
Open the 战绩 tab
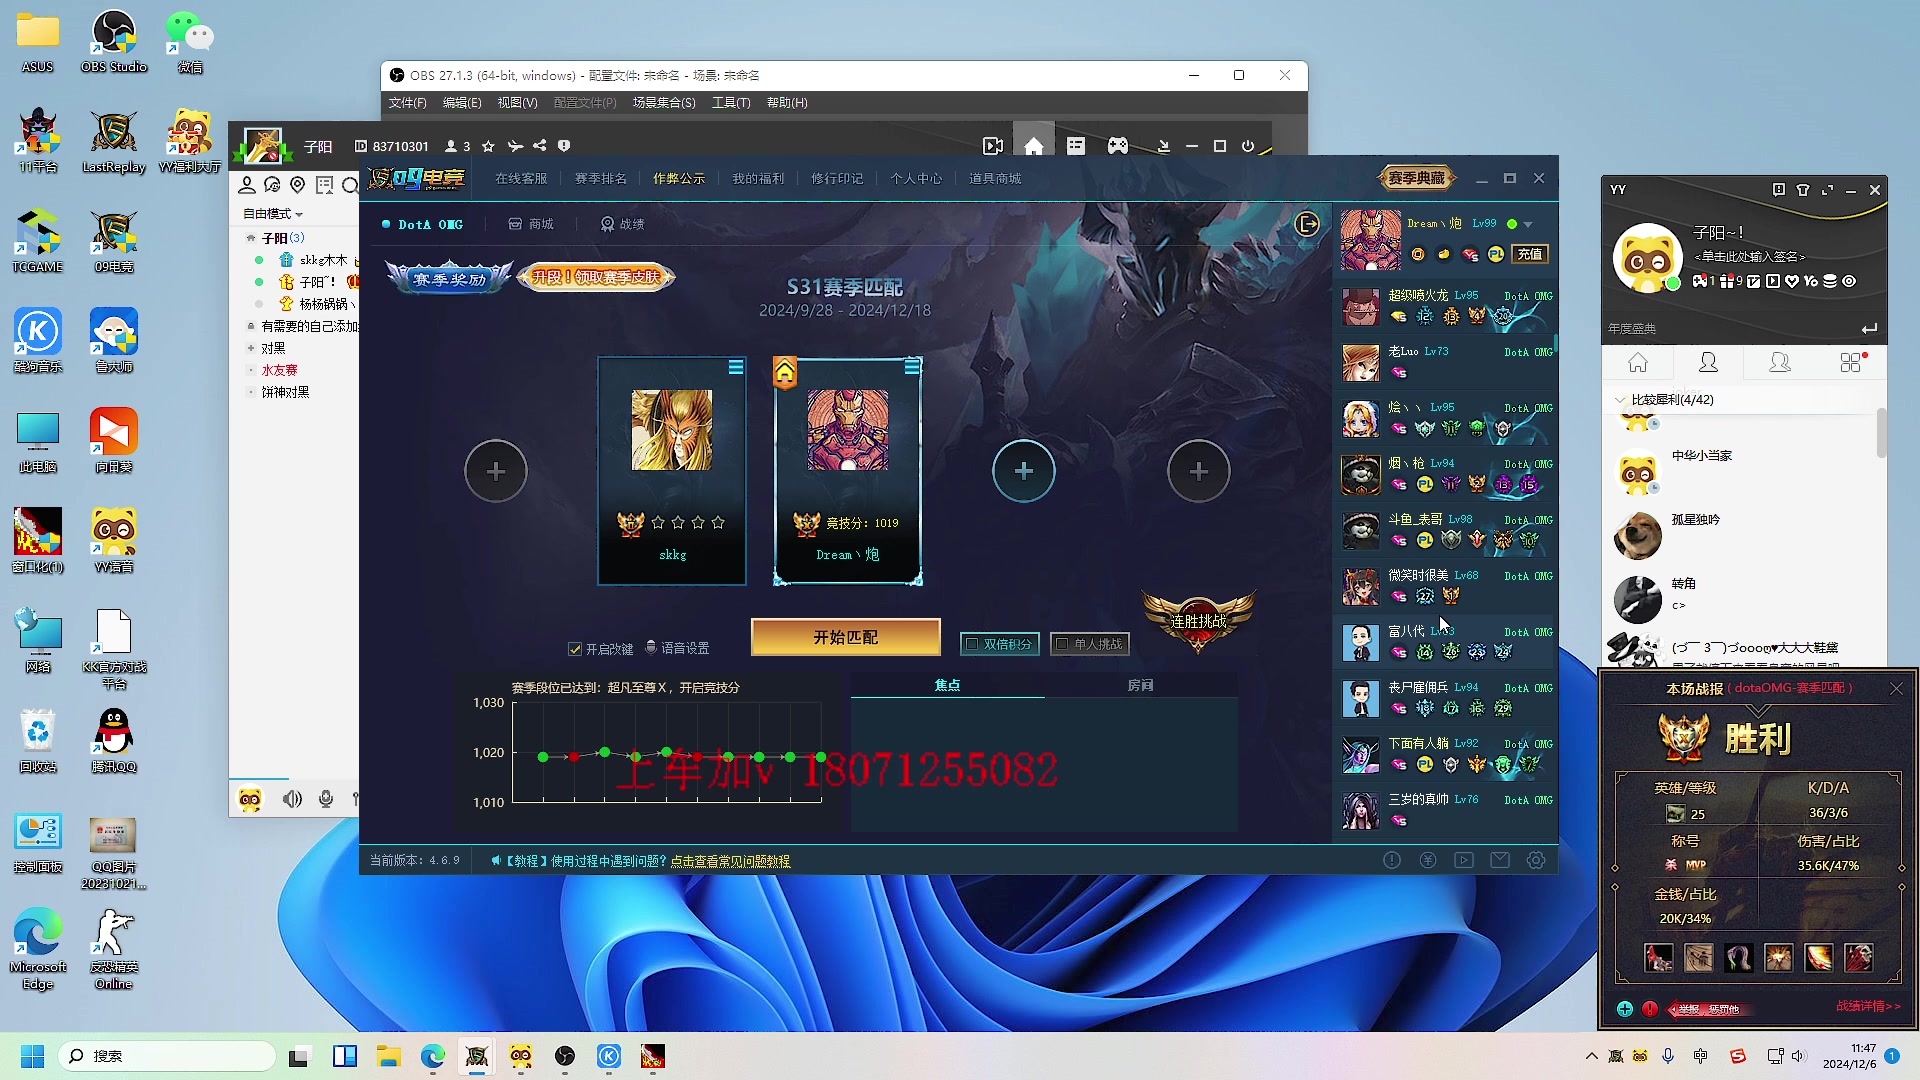(622, 224)
